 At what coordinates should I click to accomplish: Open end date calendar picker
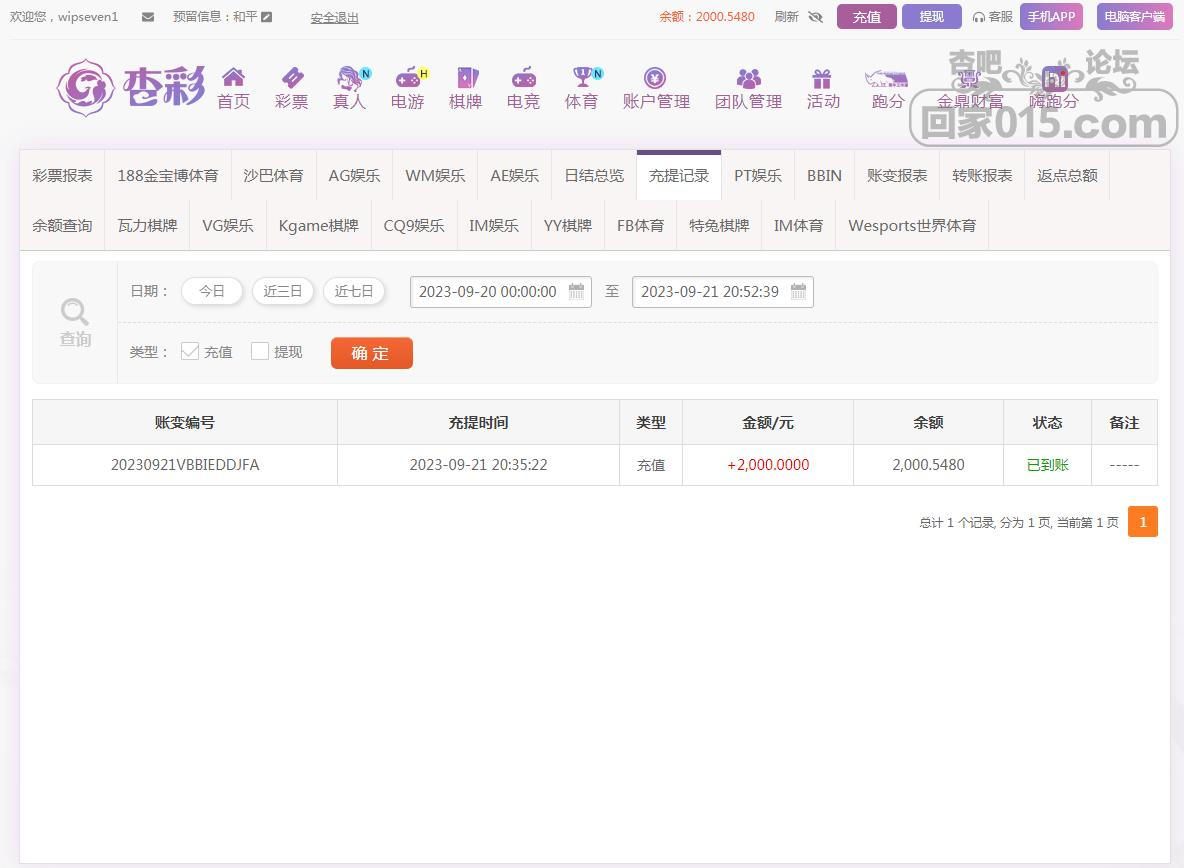click(798, 292)
